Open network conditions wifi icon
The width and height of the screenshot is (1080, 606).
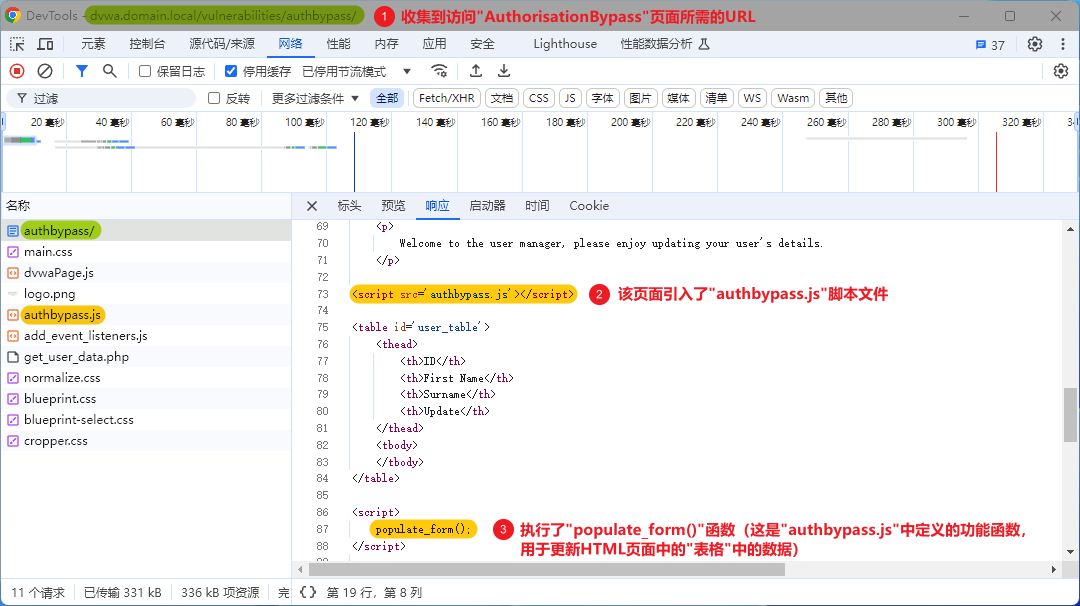point(439,71)
